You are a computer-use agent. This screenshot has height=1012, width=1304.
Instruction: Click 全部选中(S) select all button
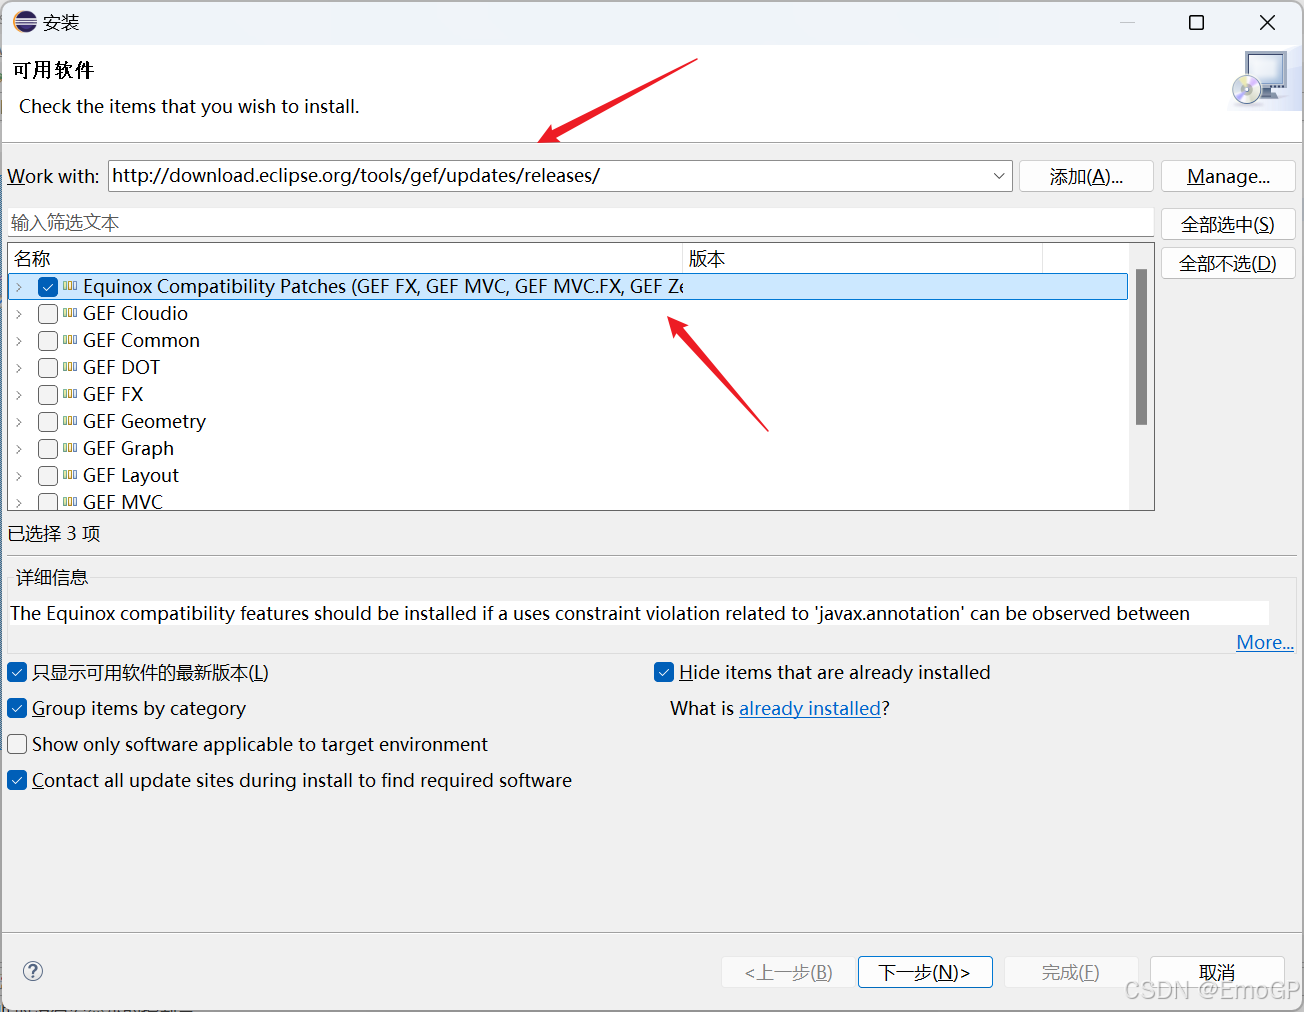coord(1228,224)
